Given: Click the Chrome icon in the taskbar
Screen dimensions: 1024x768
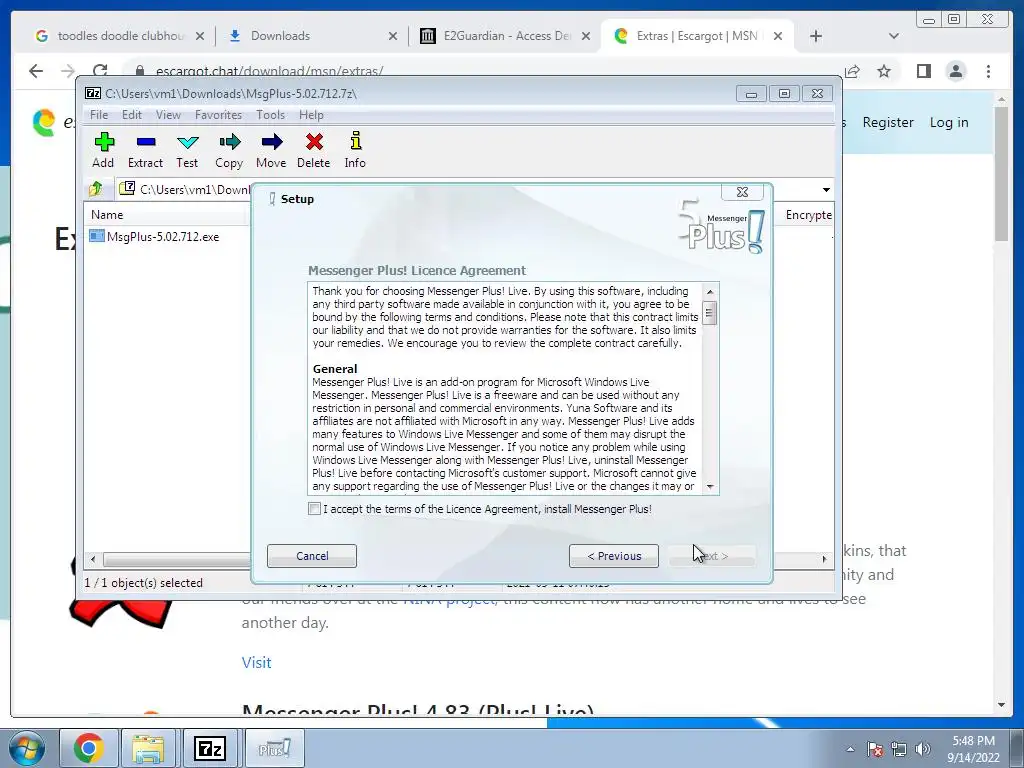Looking at the screenshot, I should (x=88, y=748).
